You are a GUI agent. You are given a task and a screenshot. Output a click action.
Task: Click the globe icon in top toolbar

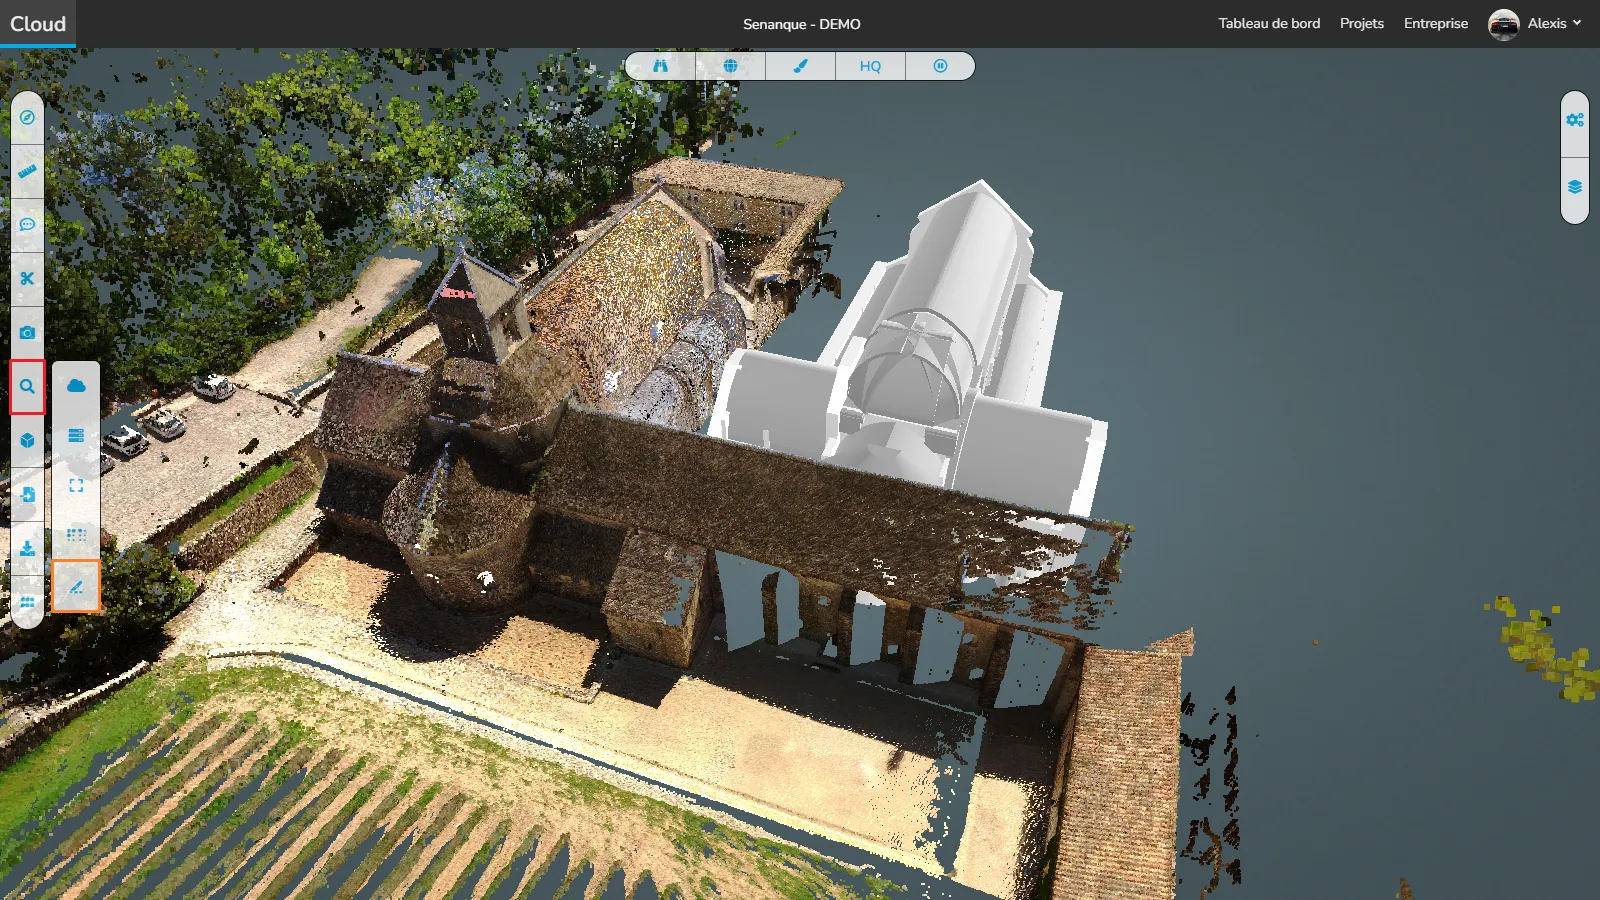coord(731,66)
